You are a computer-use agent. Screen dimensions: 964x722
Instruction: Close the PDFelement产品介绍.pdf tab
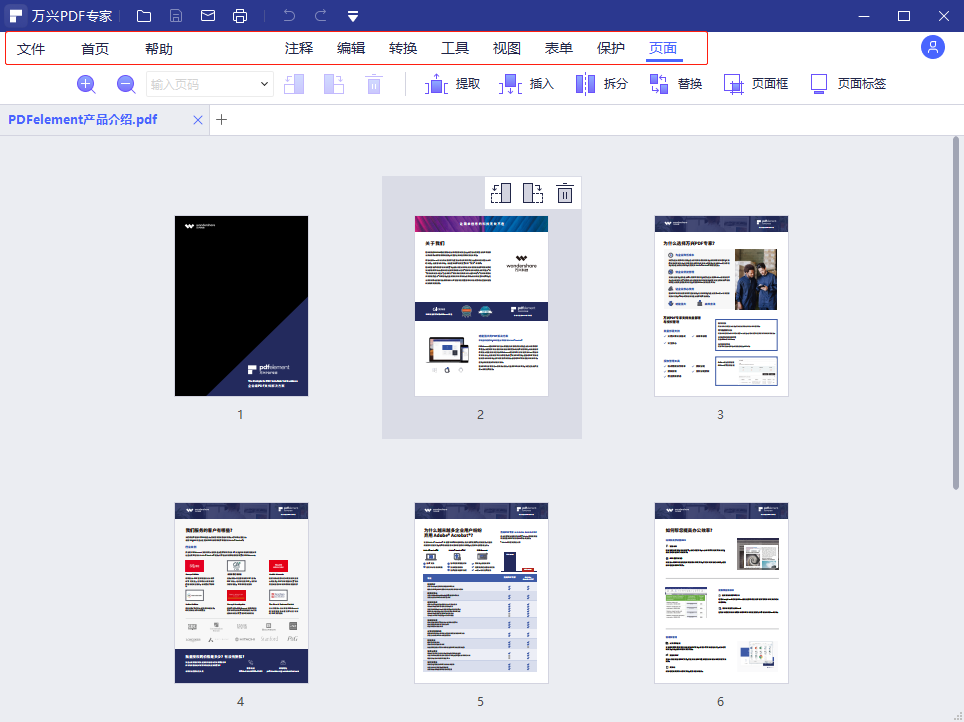point(198,120)
